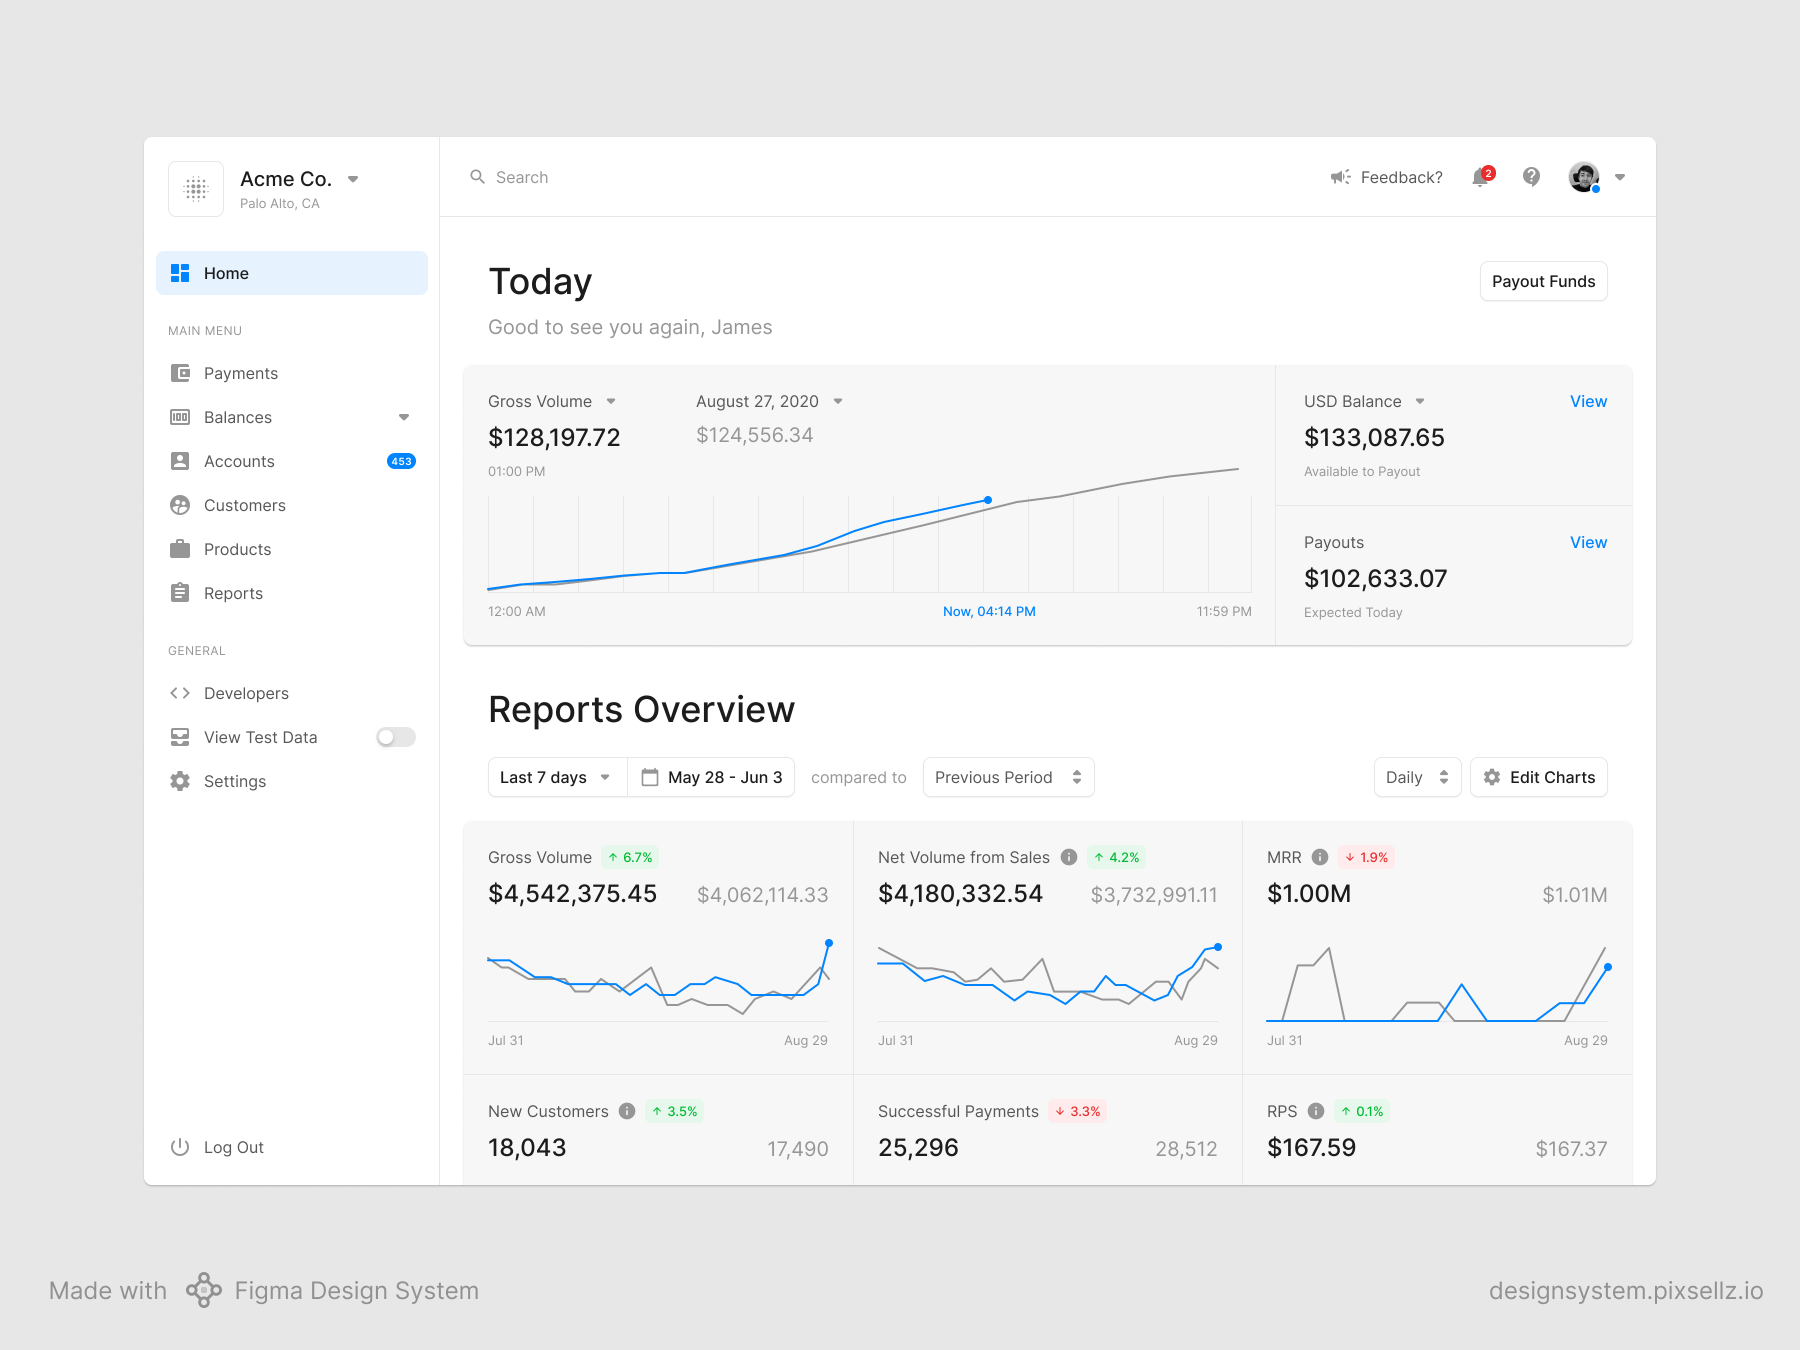The height and width of the screenshot is (1350, 1800).
Task: Expand the Previous Period comparison selector
Action: pos(1007,777)
